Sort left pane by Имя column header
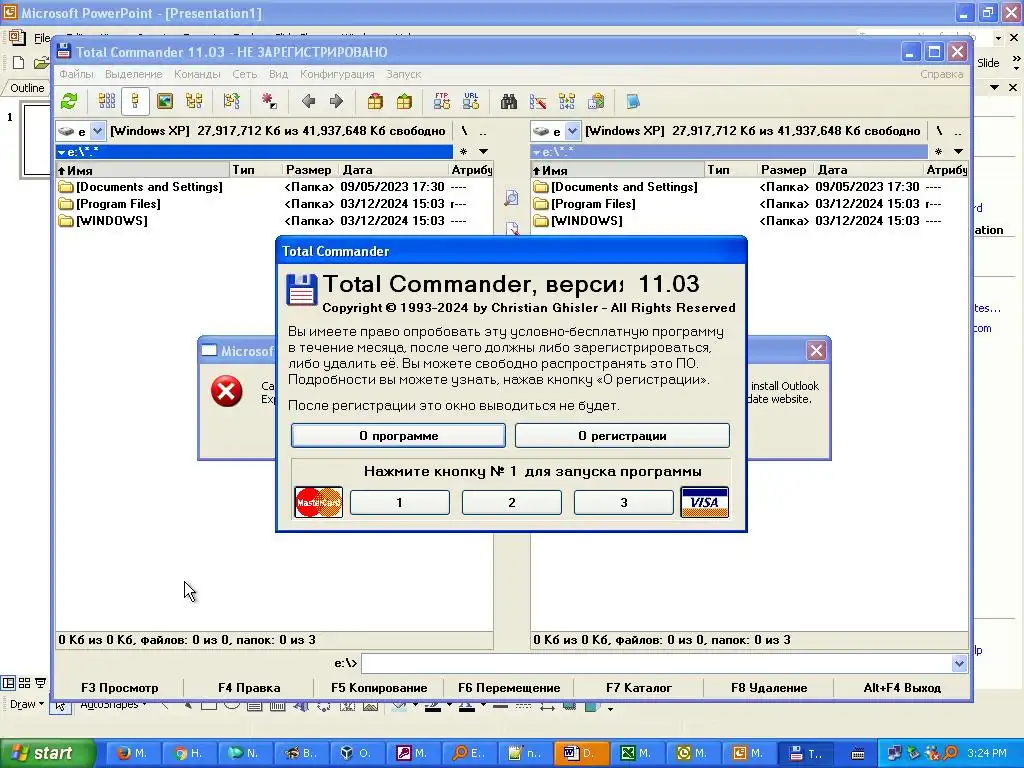1024x768 pixels. (142, 170)
